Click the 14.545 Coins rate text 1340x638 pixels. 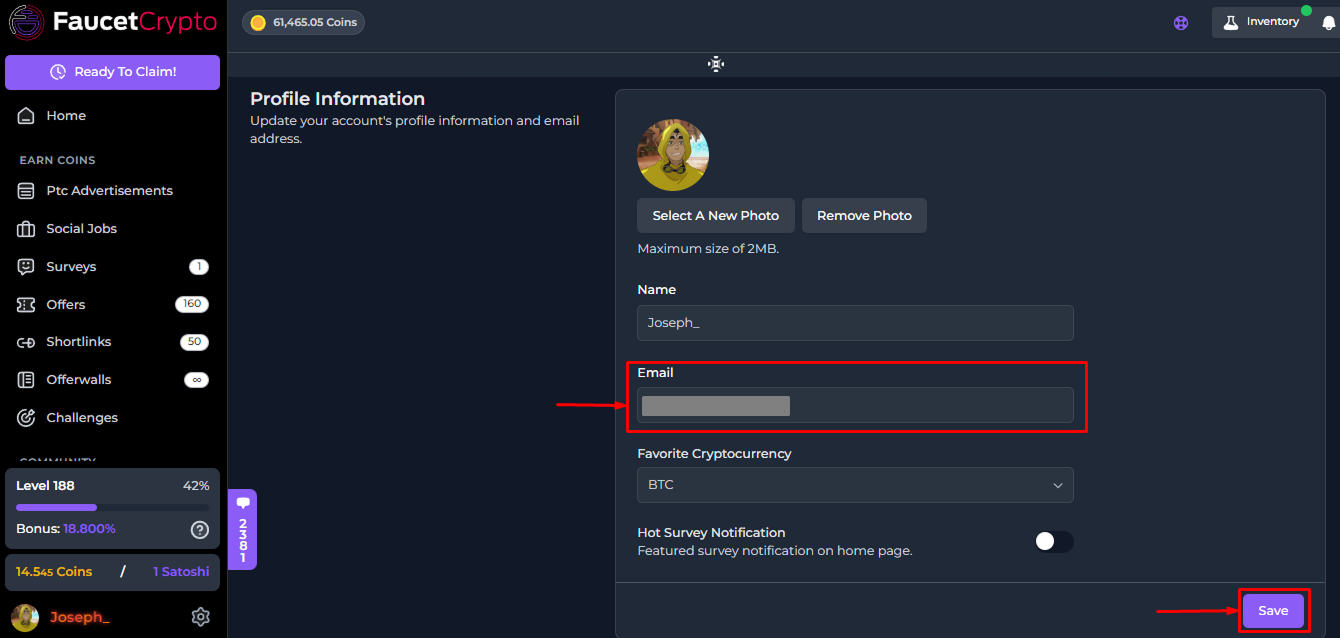coord(54,572)
